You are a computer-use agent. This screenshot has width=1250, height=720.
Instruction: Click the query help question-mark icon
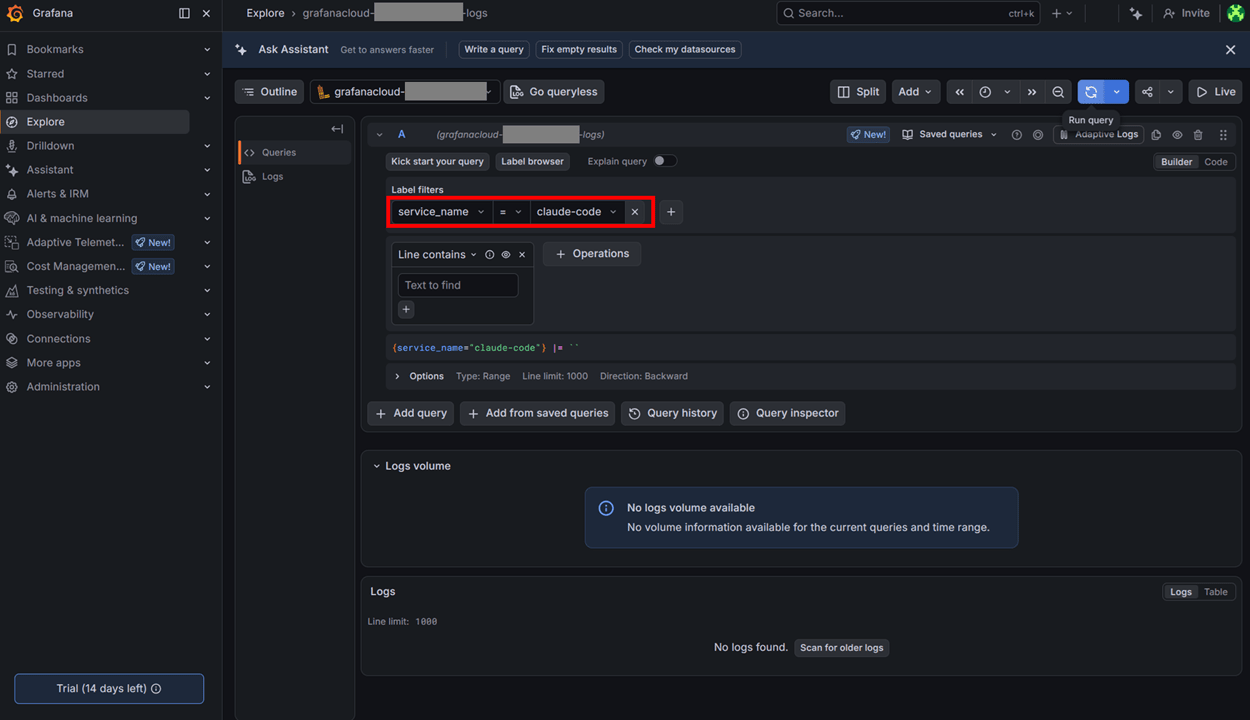point(1017,135)
